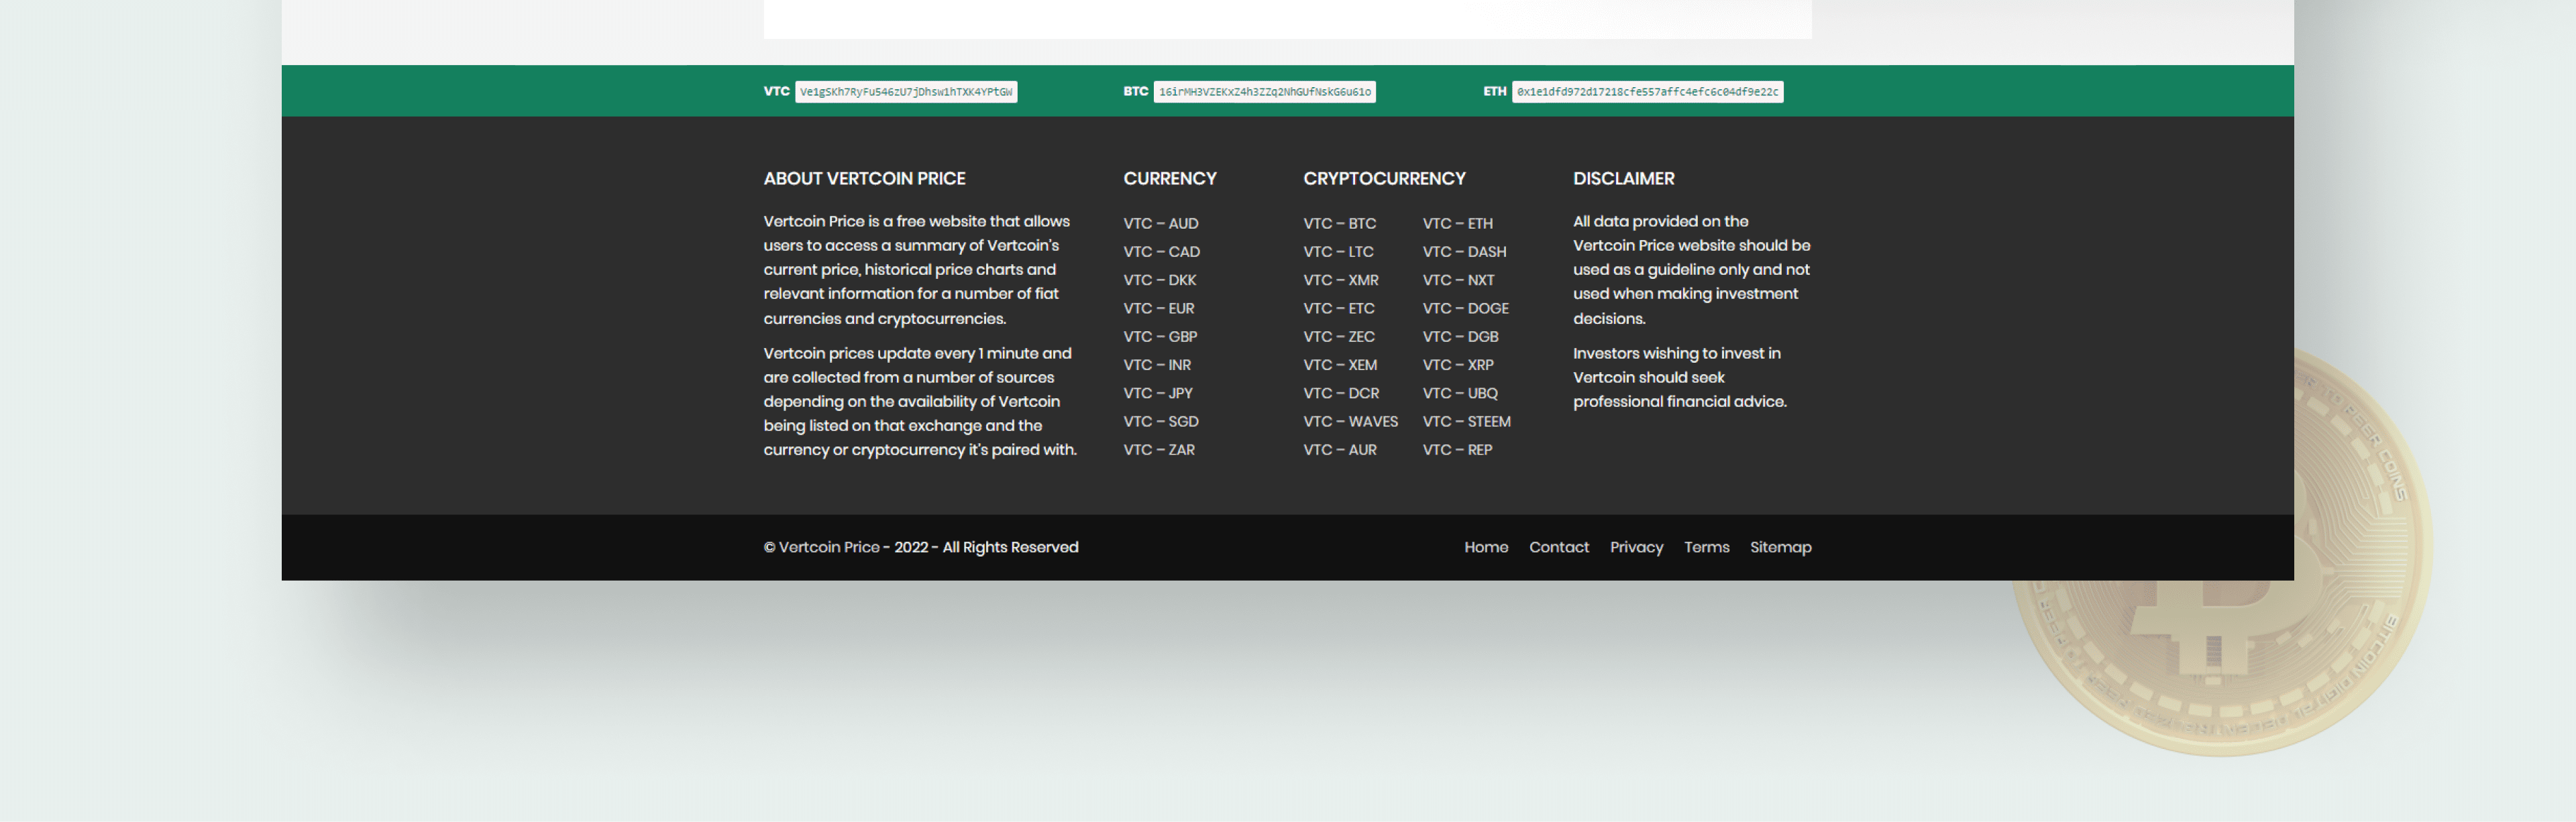This screenshot has height=822, width=2576.
Task: View the VTC – XRP price
Action: point(1458,365)
